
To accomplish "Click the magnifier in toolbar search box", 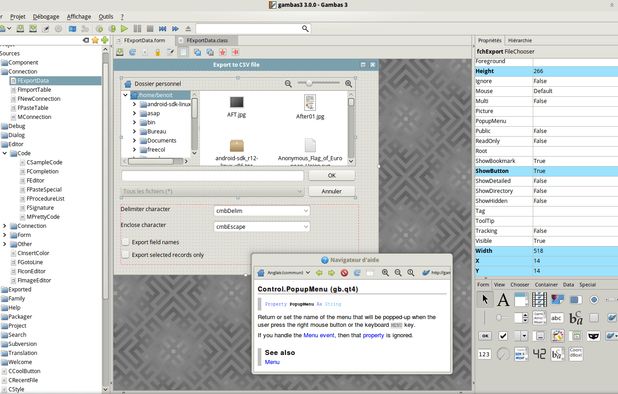I will 305,28.
